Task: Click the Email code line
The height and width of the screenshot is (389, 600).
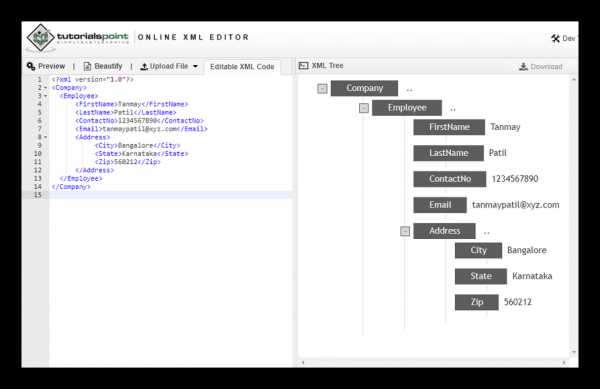Action: point(141,129)
